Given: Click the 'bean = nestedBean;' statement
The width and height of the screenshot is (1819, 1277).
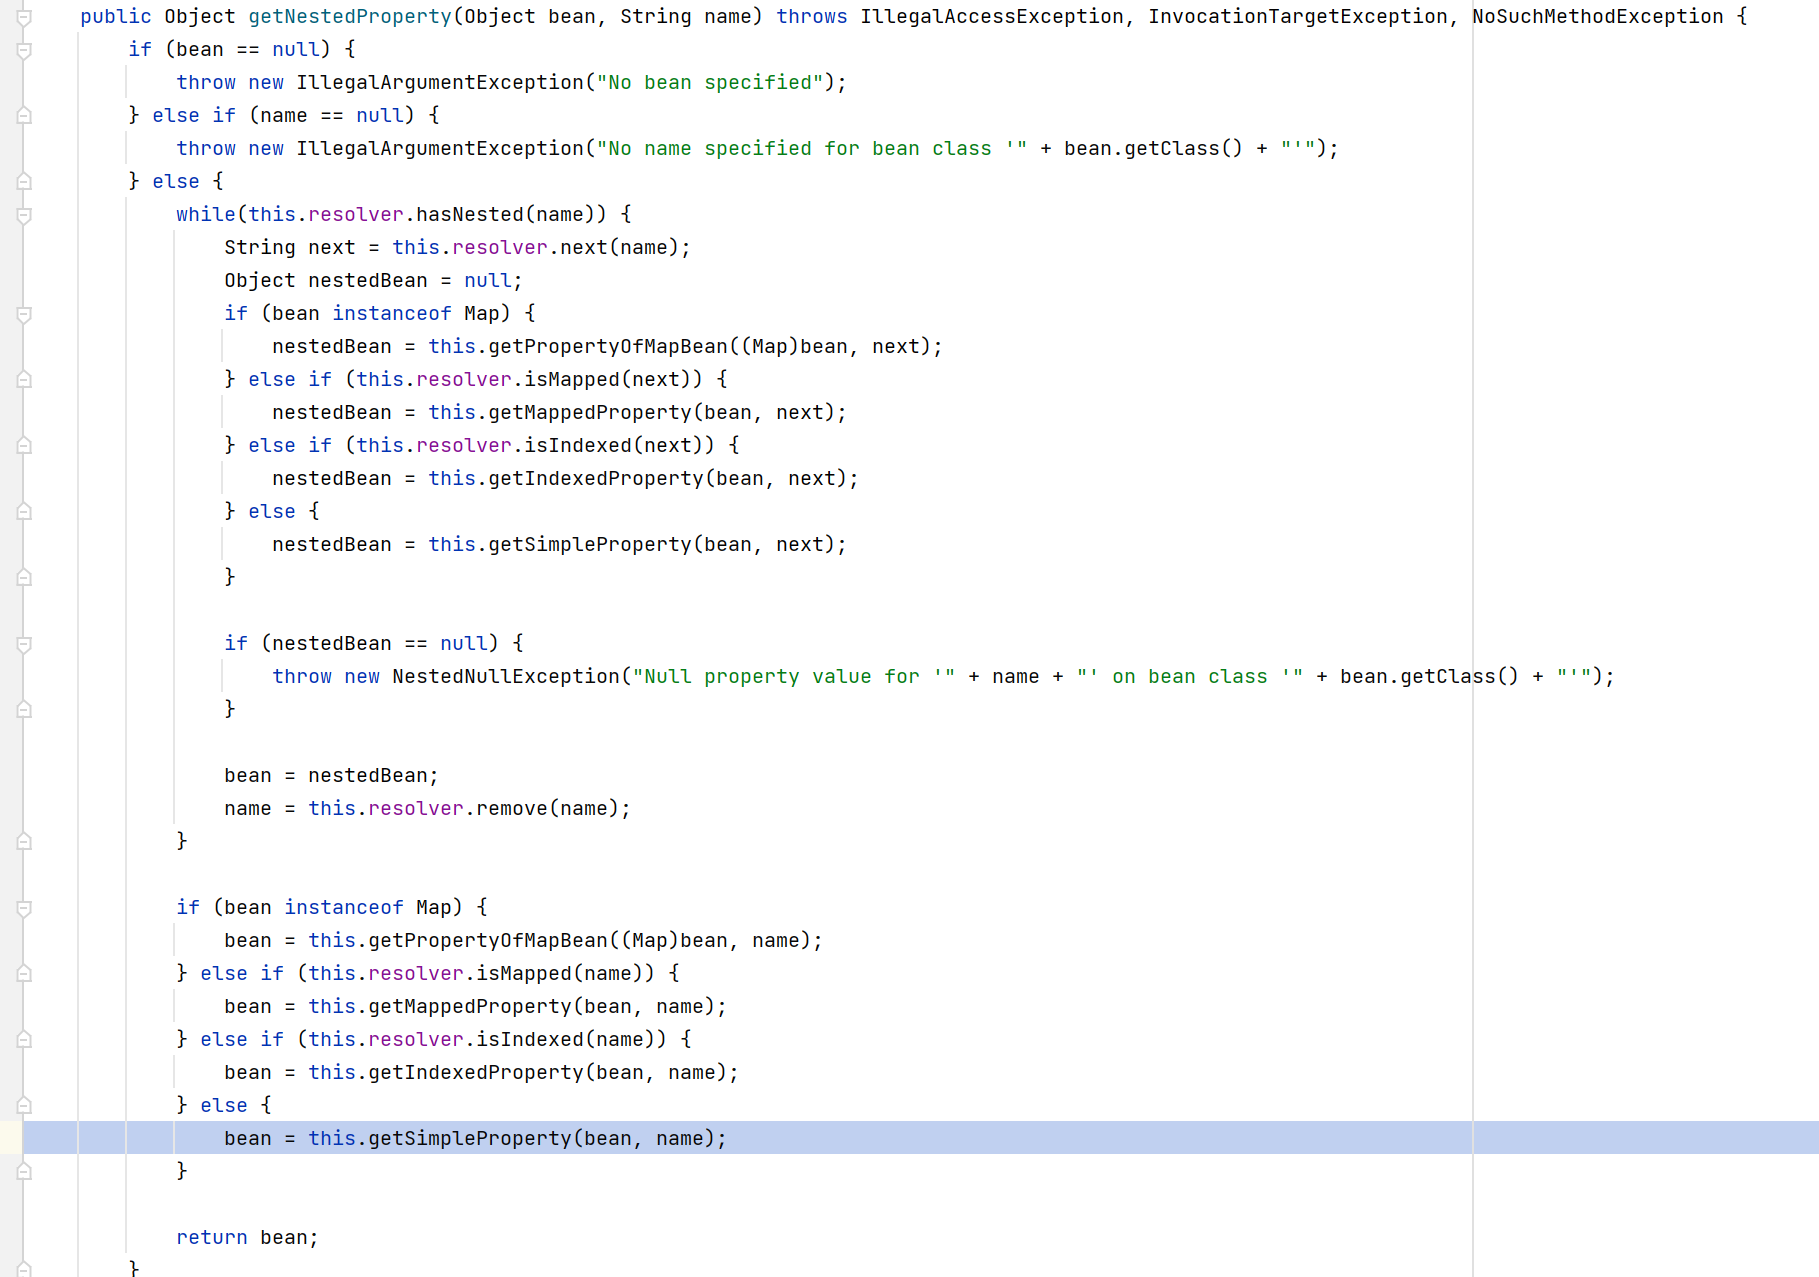Looking at the screenshot, I should 331,776.
